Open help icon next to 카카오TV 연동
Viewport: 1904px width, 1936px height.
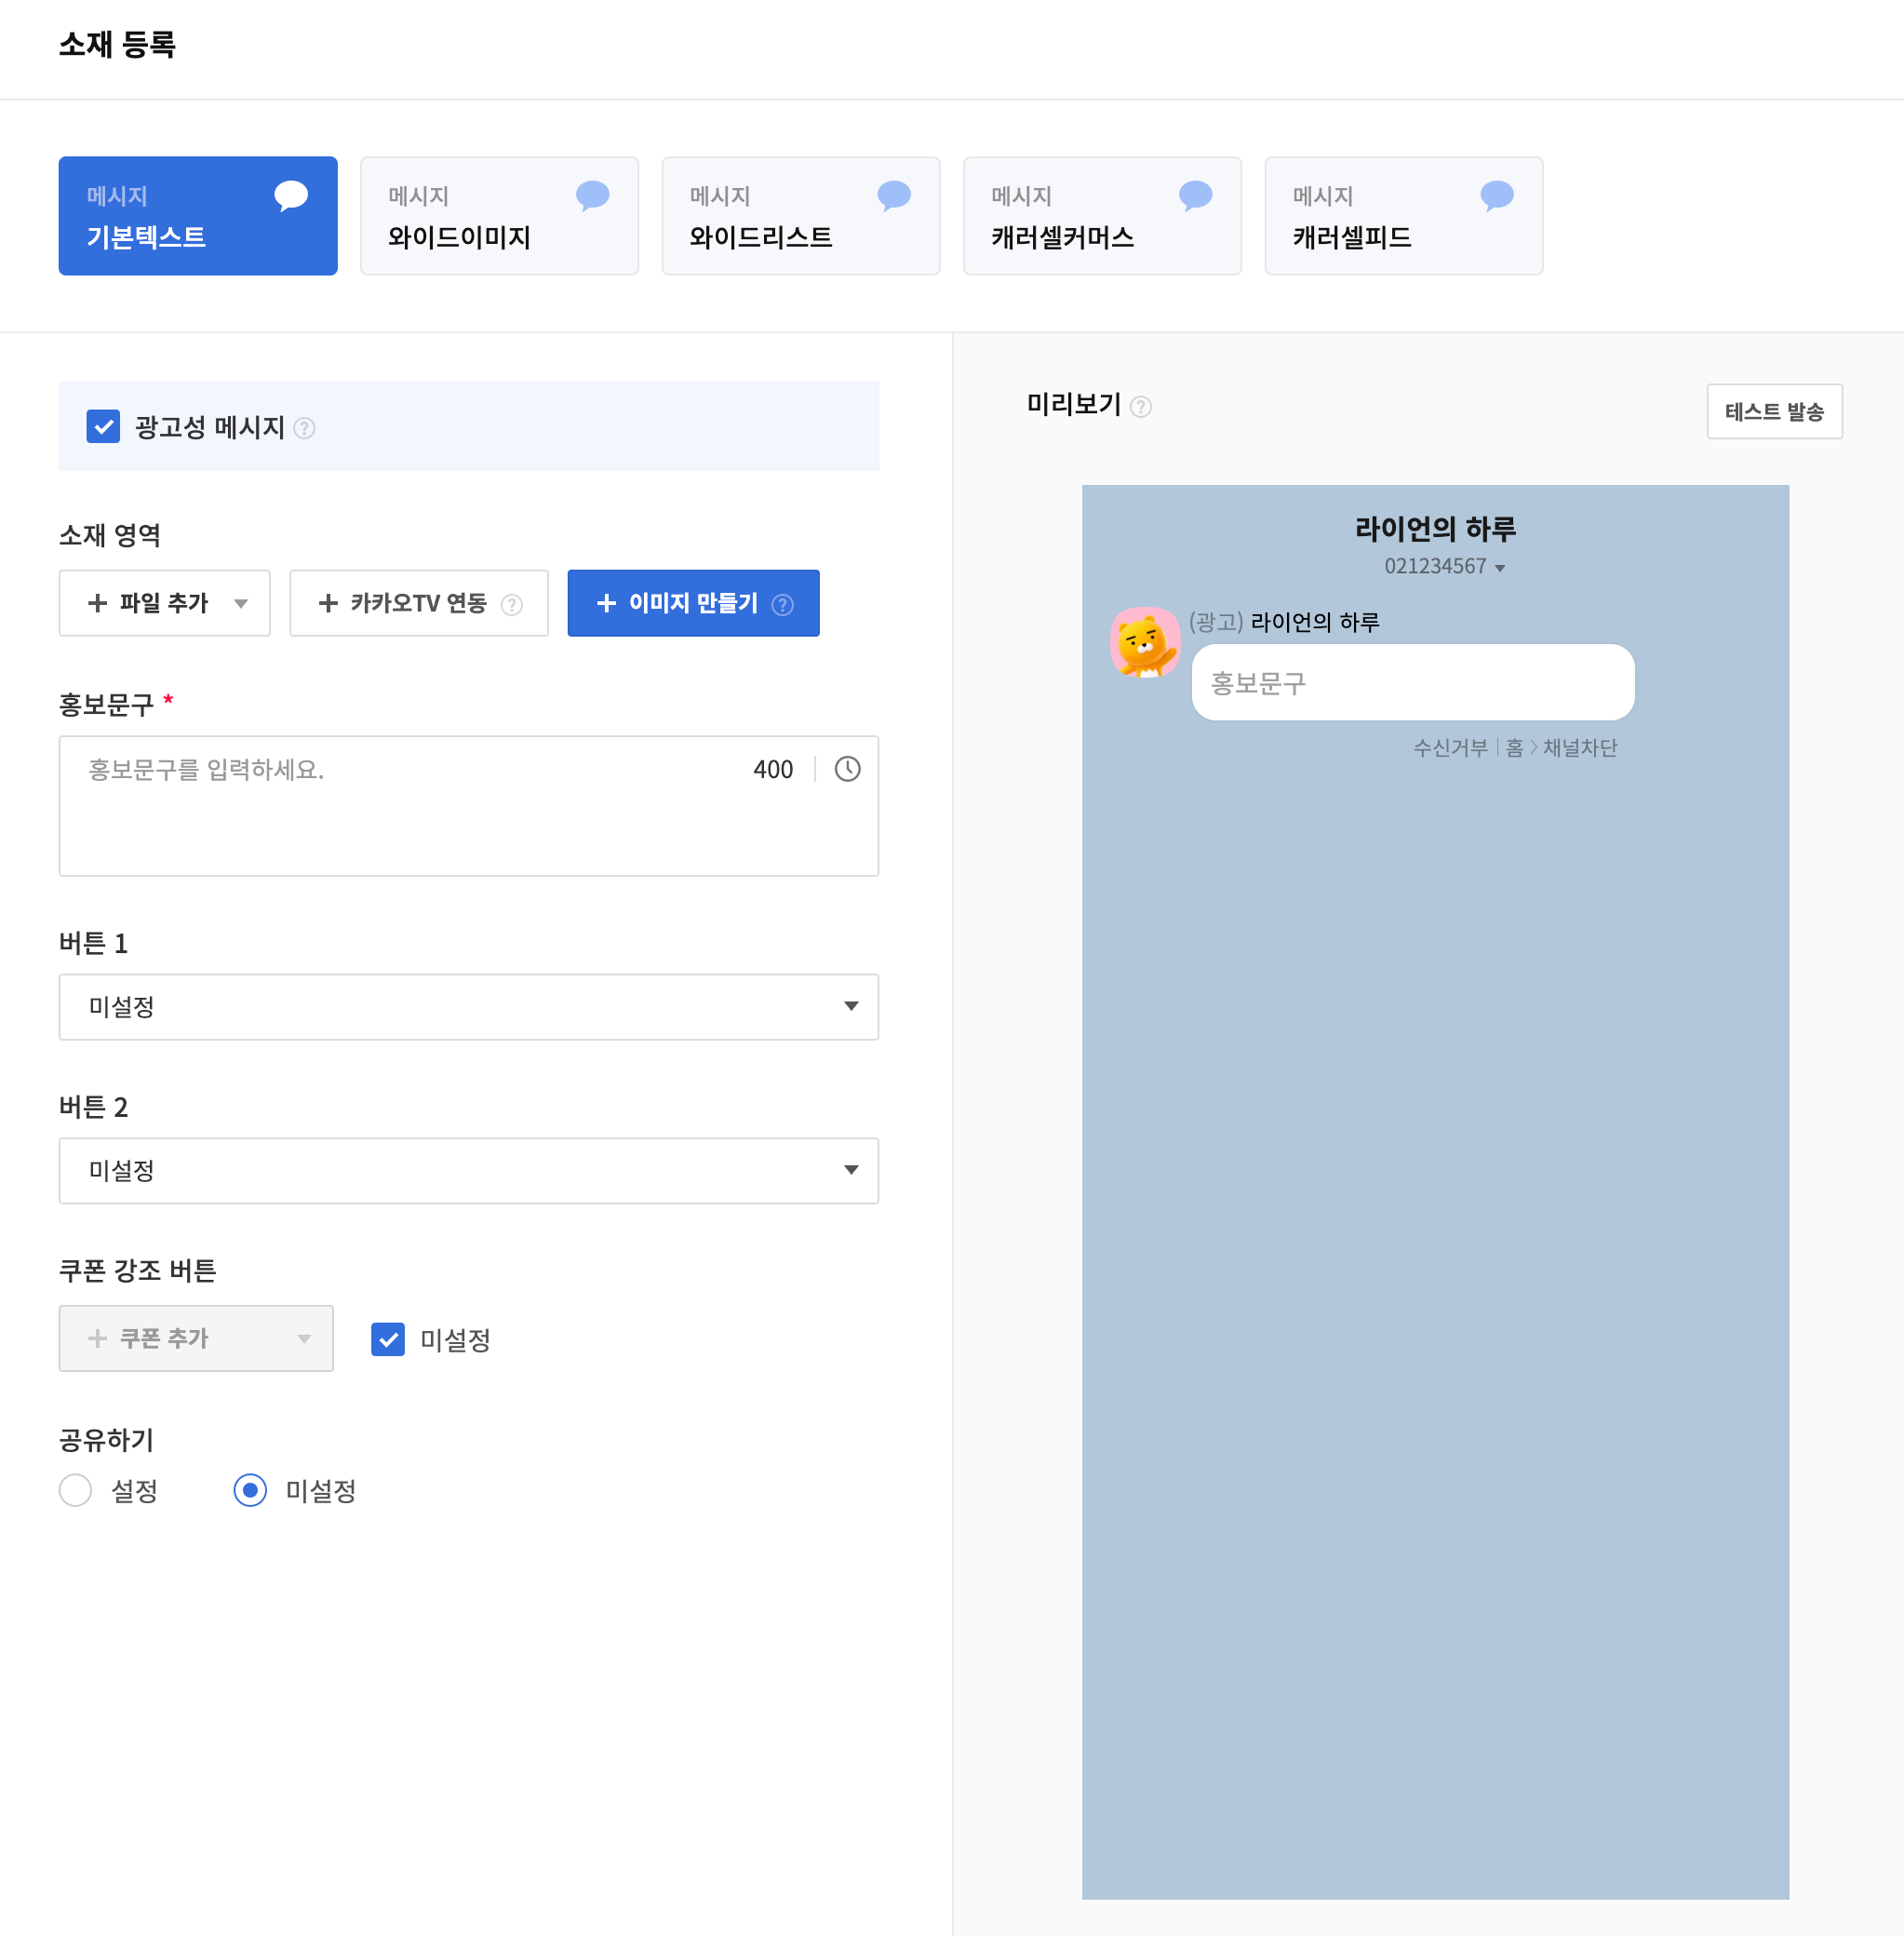[x=512, y=604]
